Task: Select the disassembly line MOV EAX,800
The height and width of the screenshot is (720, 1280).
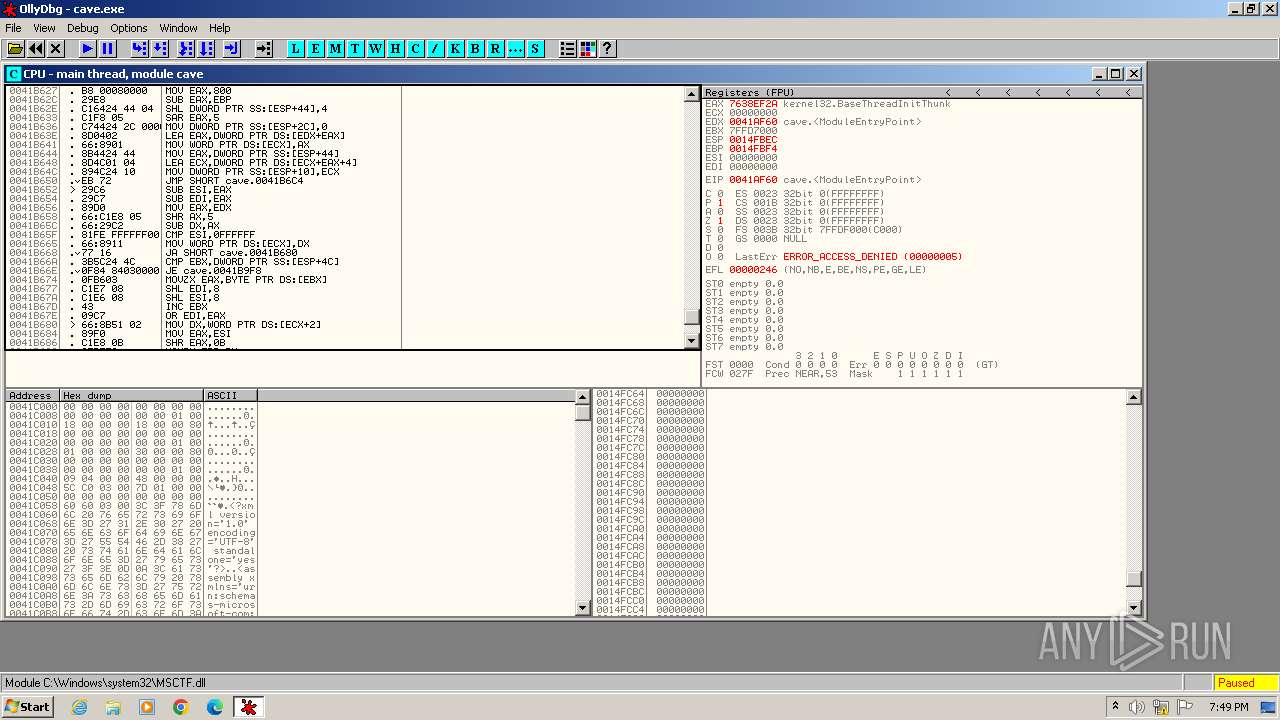Action: pos(198,91)
